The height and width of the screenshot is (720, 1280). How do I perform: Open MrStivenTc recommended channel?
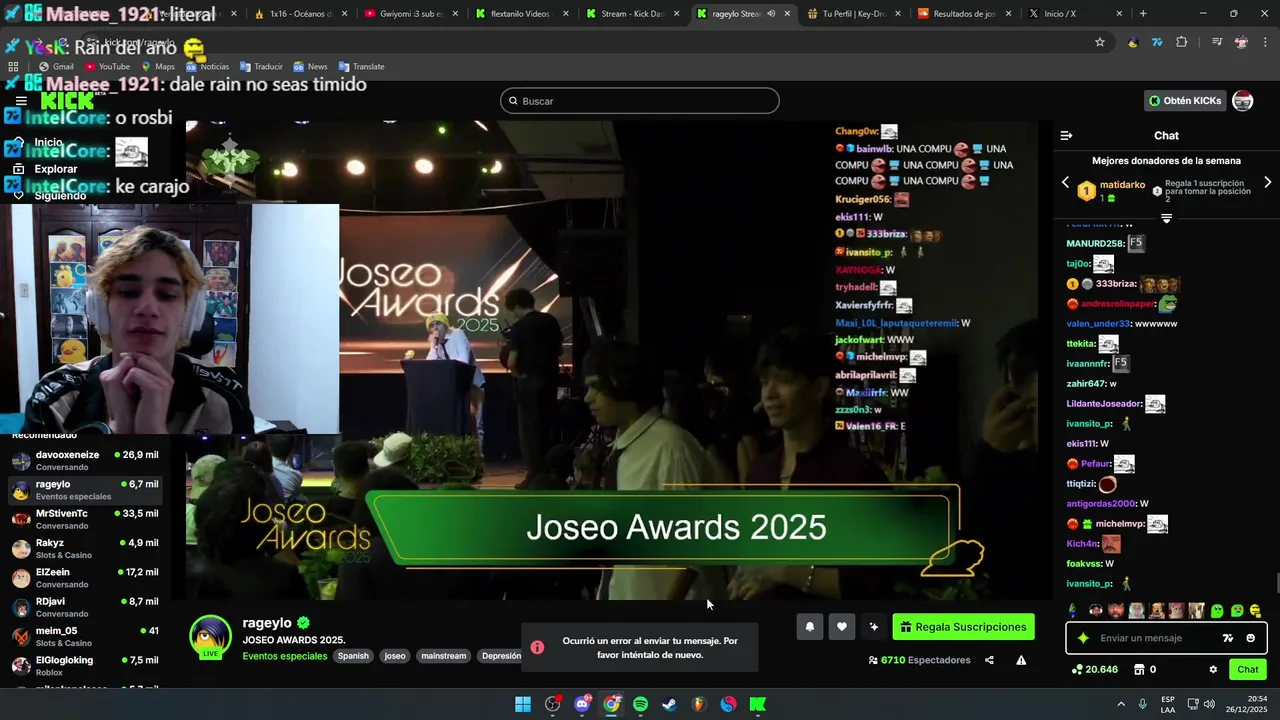85,519
